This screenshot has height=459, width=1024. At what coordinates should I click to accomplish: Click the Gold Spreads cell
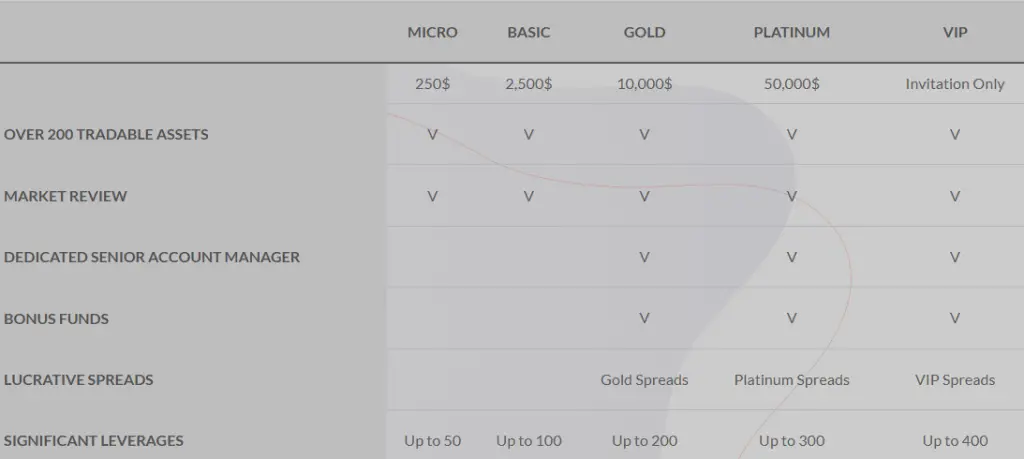pos(645,380)
